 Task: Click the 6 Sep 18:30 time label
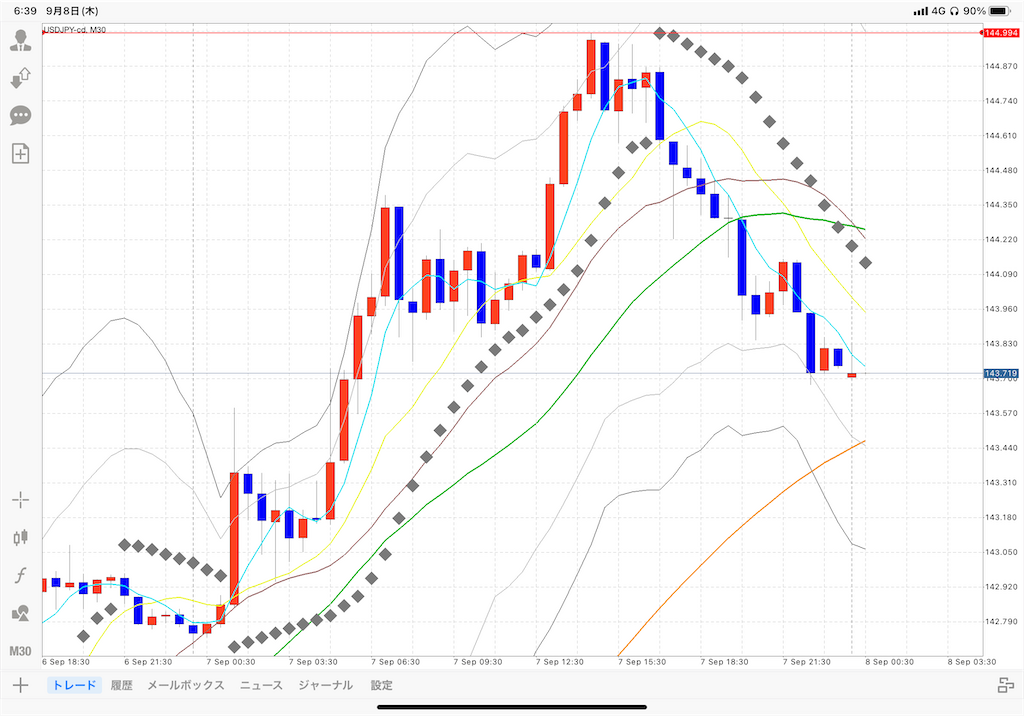pyautogui.click(x=66, y=662)
